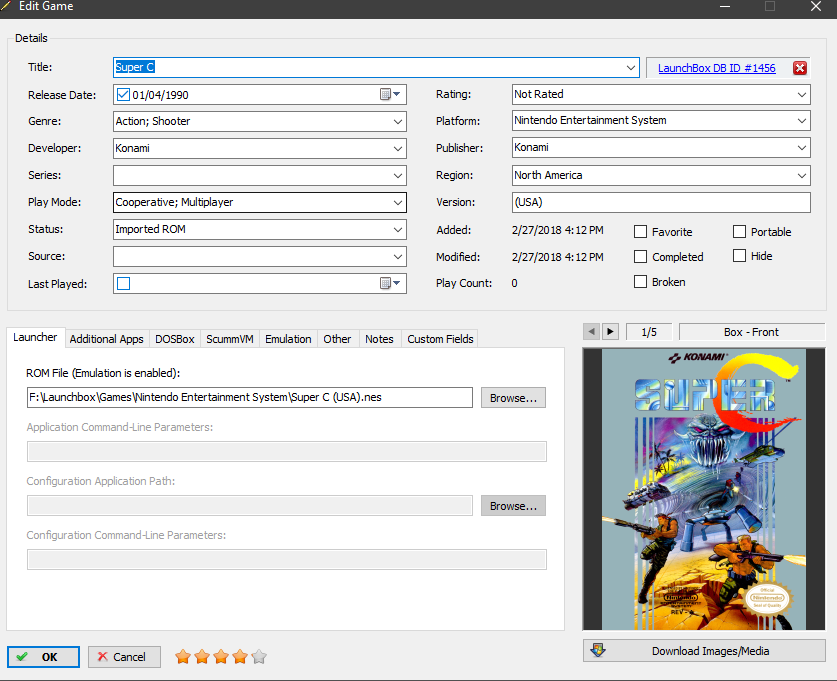Viewport: 837px width, 681px height.
Task: Open Last Played calendar picker icon
Action: (x=390, y=283)
